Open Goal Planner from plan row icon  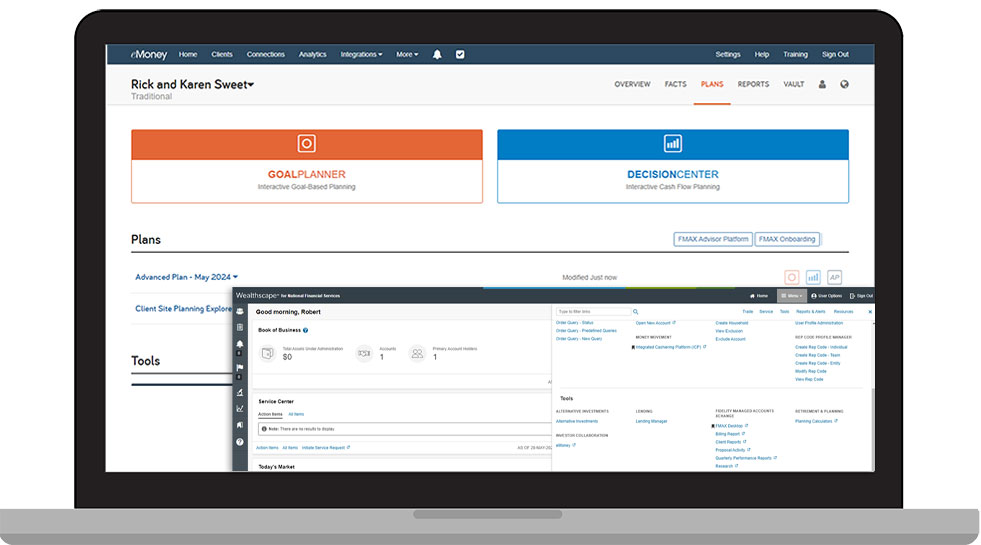click(791, 277)
